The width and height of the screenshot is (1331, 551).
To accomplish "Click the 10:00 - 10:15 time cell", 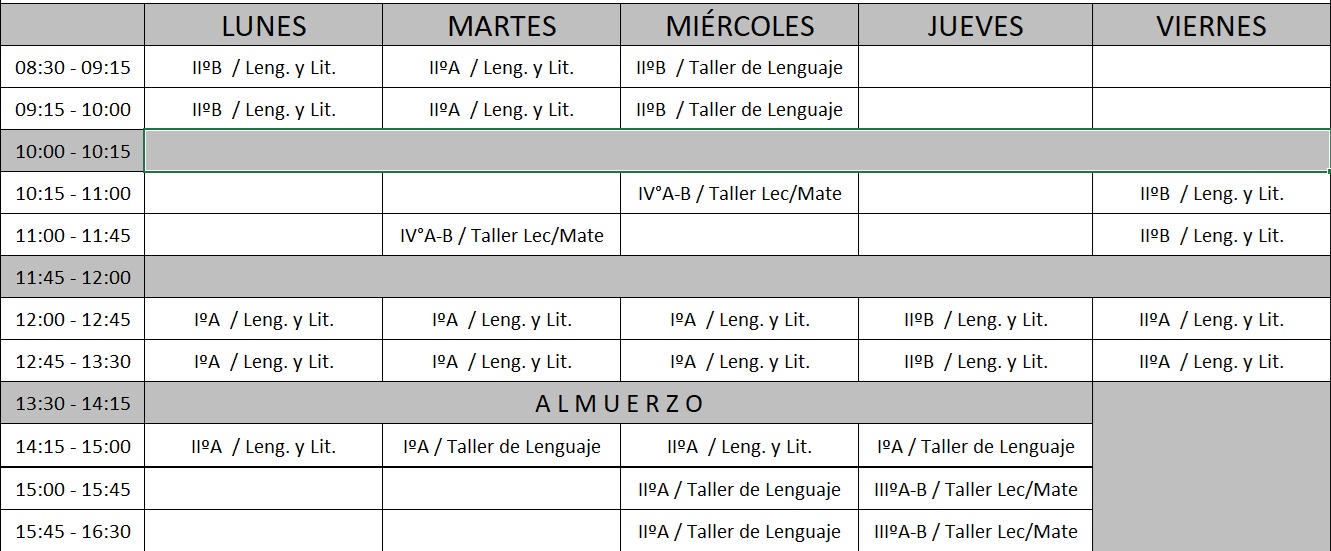I will [73, 152].
